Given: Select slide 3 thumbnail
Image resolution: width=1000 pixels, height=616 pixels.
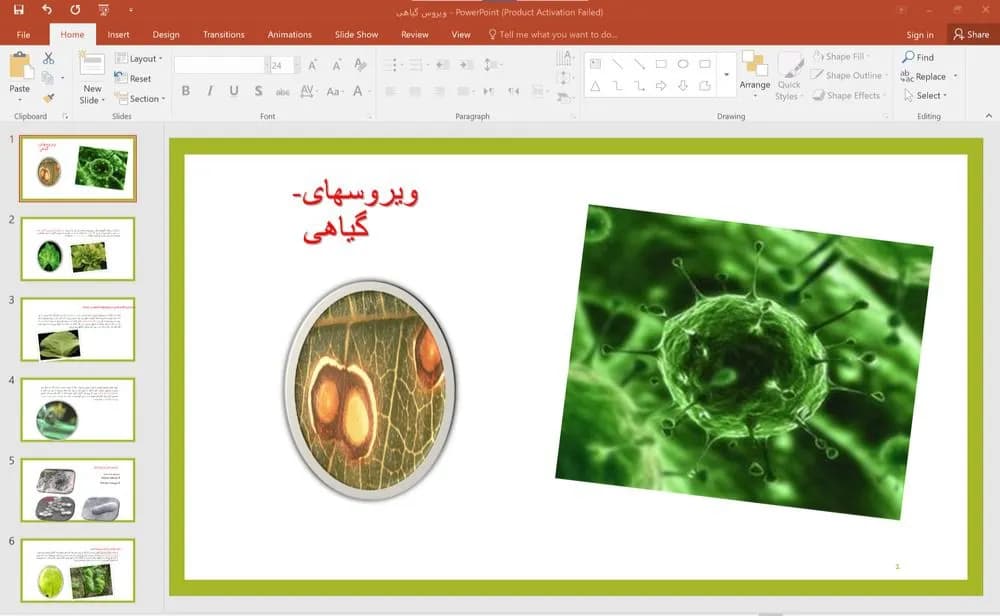Looking at the screenshot, I should point(78,329).
